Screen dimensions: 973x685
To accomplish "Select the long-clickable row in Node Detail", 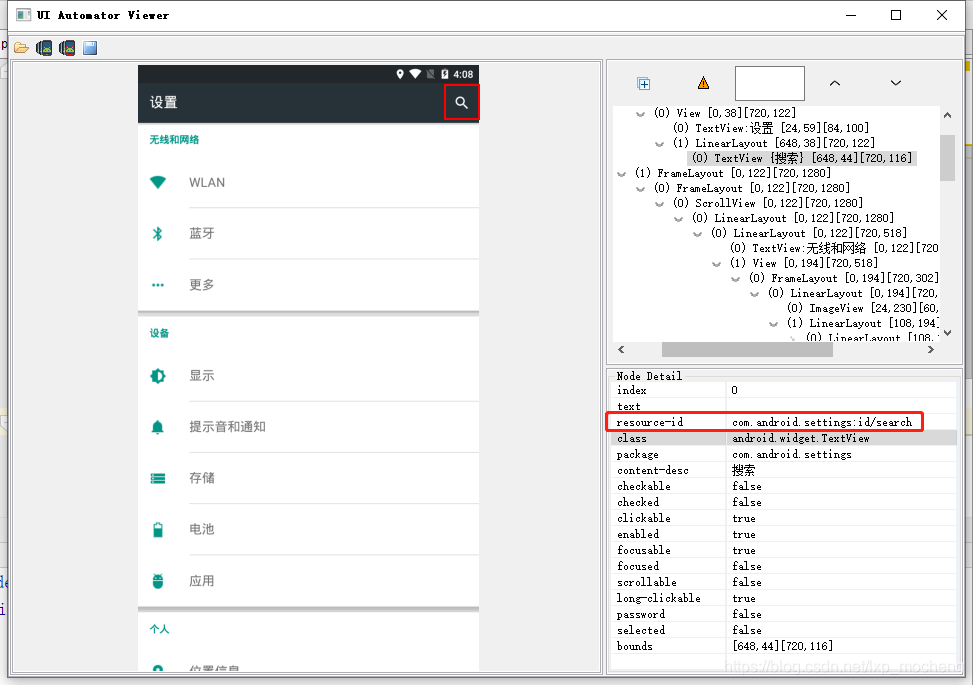I will click(x=784, y=598).
